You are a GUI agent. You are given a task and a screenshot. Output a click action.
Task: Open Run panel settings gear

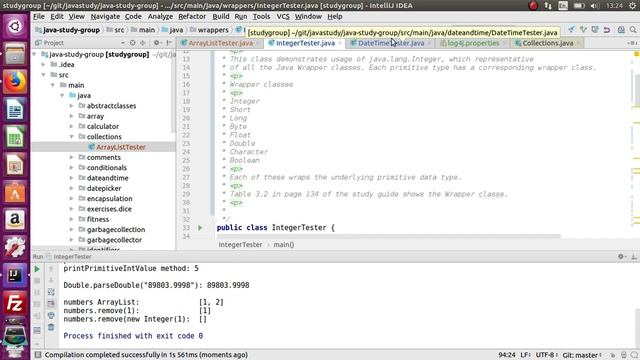(621, 256)
